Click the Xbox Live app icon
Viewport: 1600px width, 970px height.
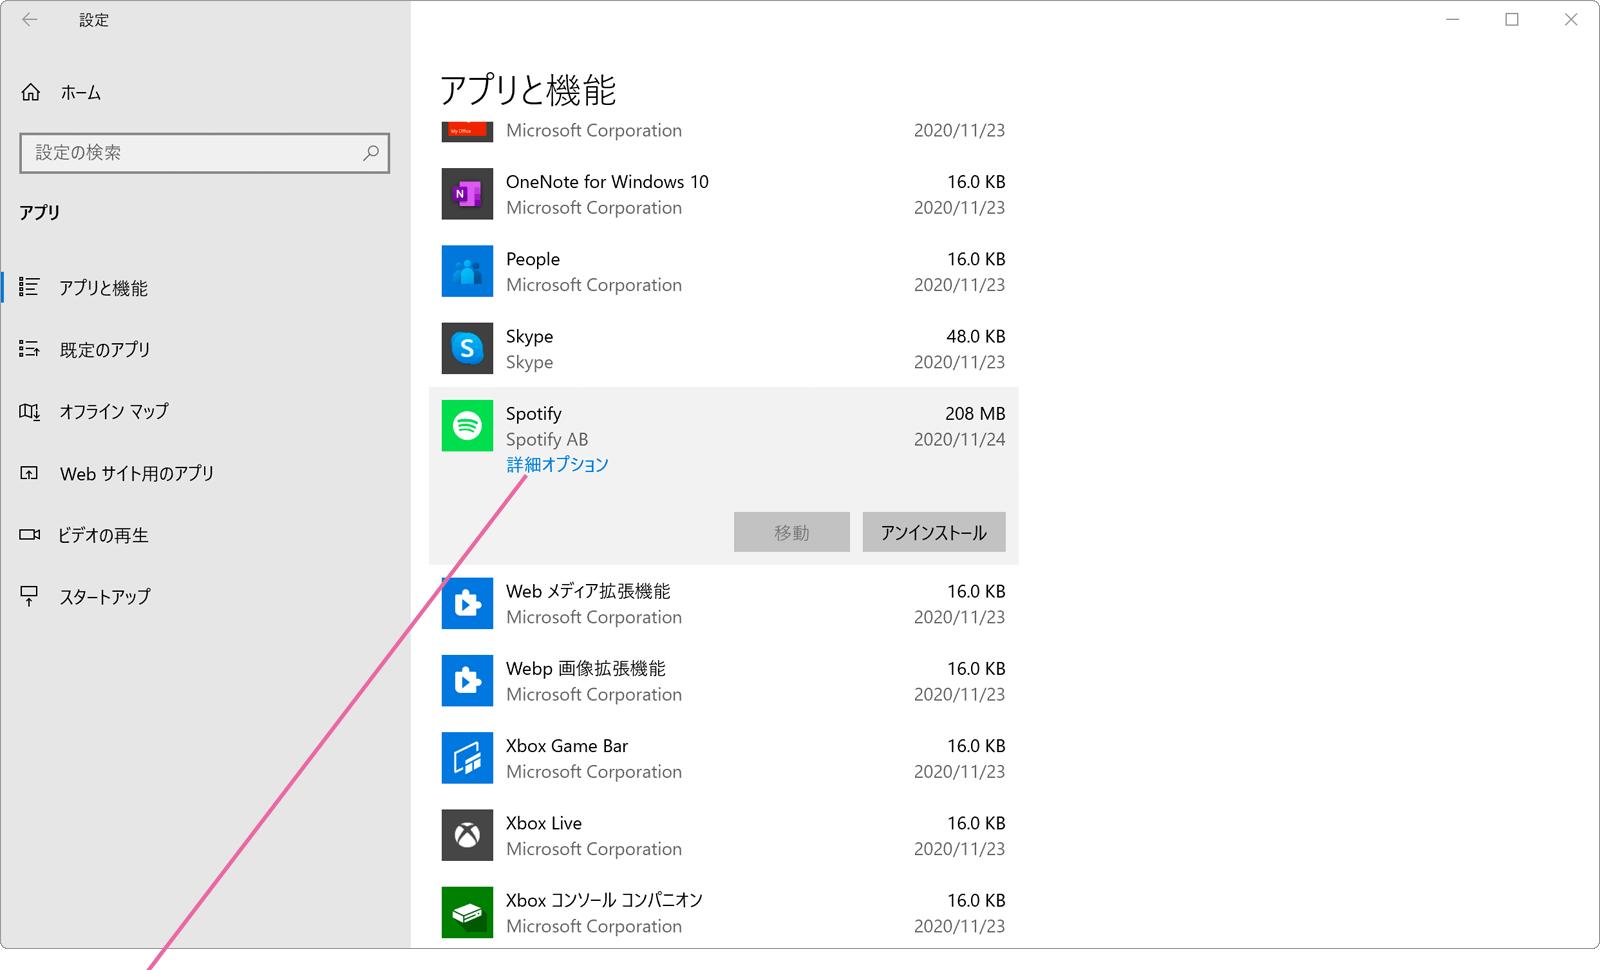pos(467,835)
